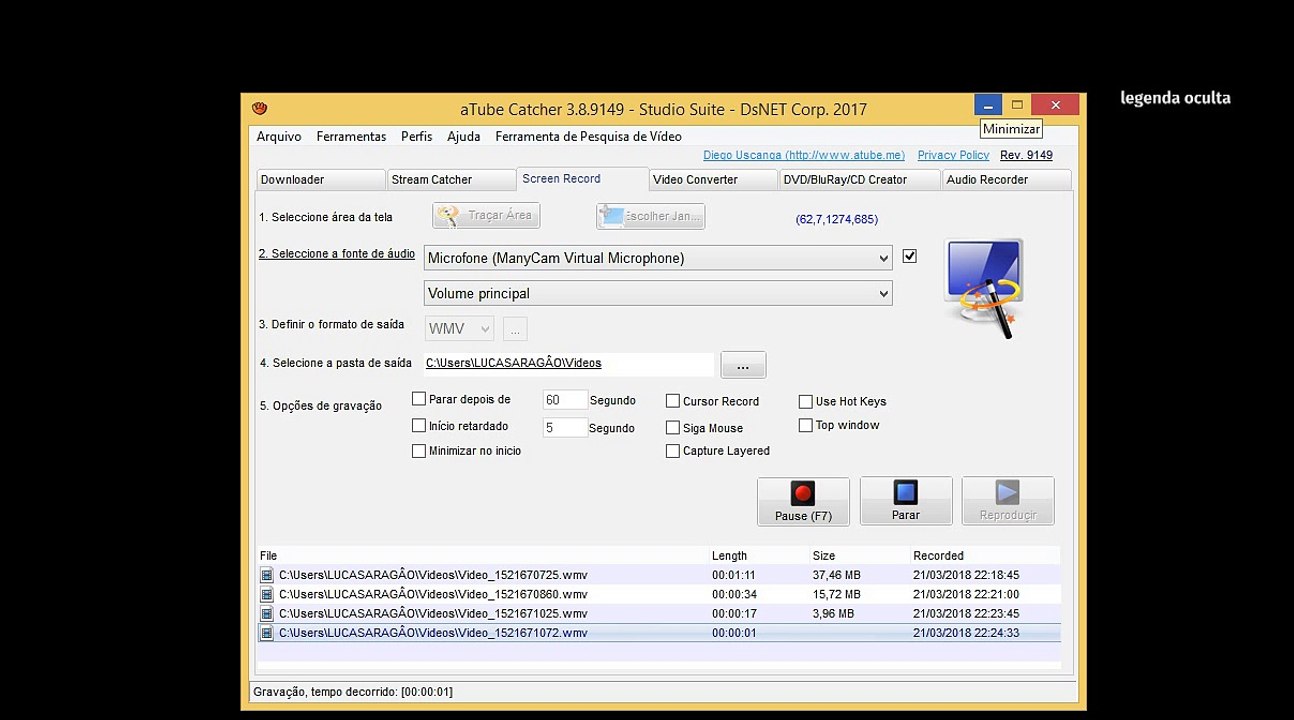Open Diego Uscanga atube.me link
The width and height of the screenshot is (1294, 720).
coord(804,155)
